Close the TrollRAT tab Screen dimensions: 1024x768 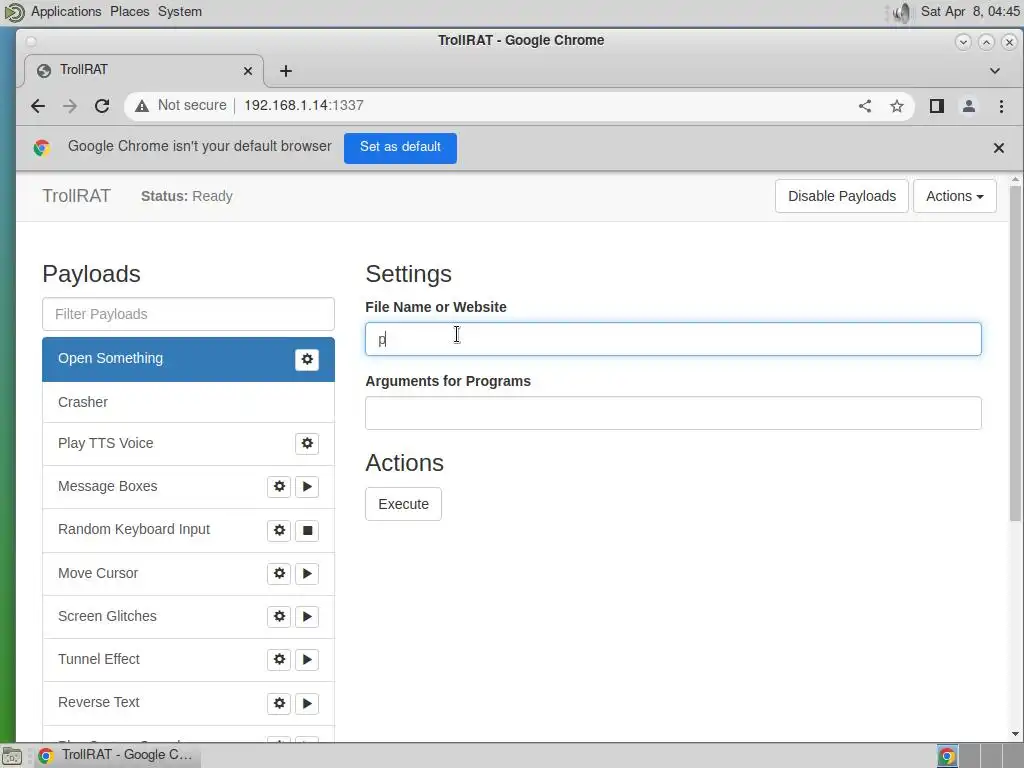click(248, 71)
